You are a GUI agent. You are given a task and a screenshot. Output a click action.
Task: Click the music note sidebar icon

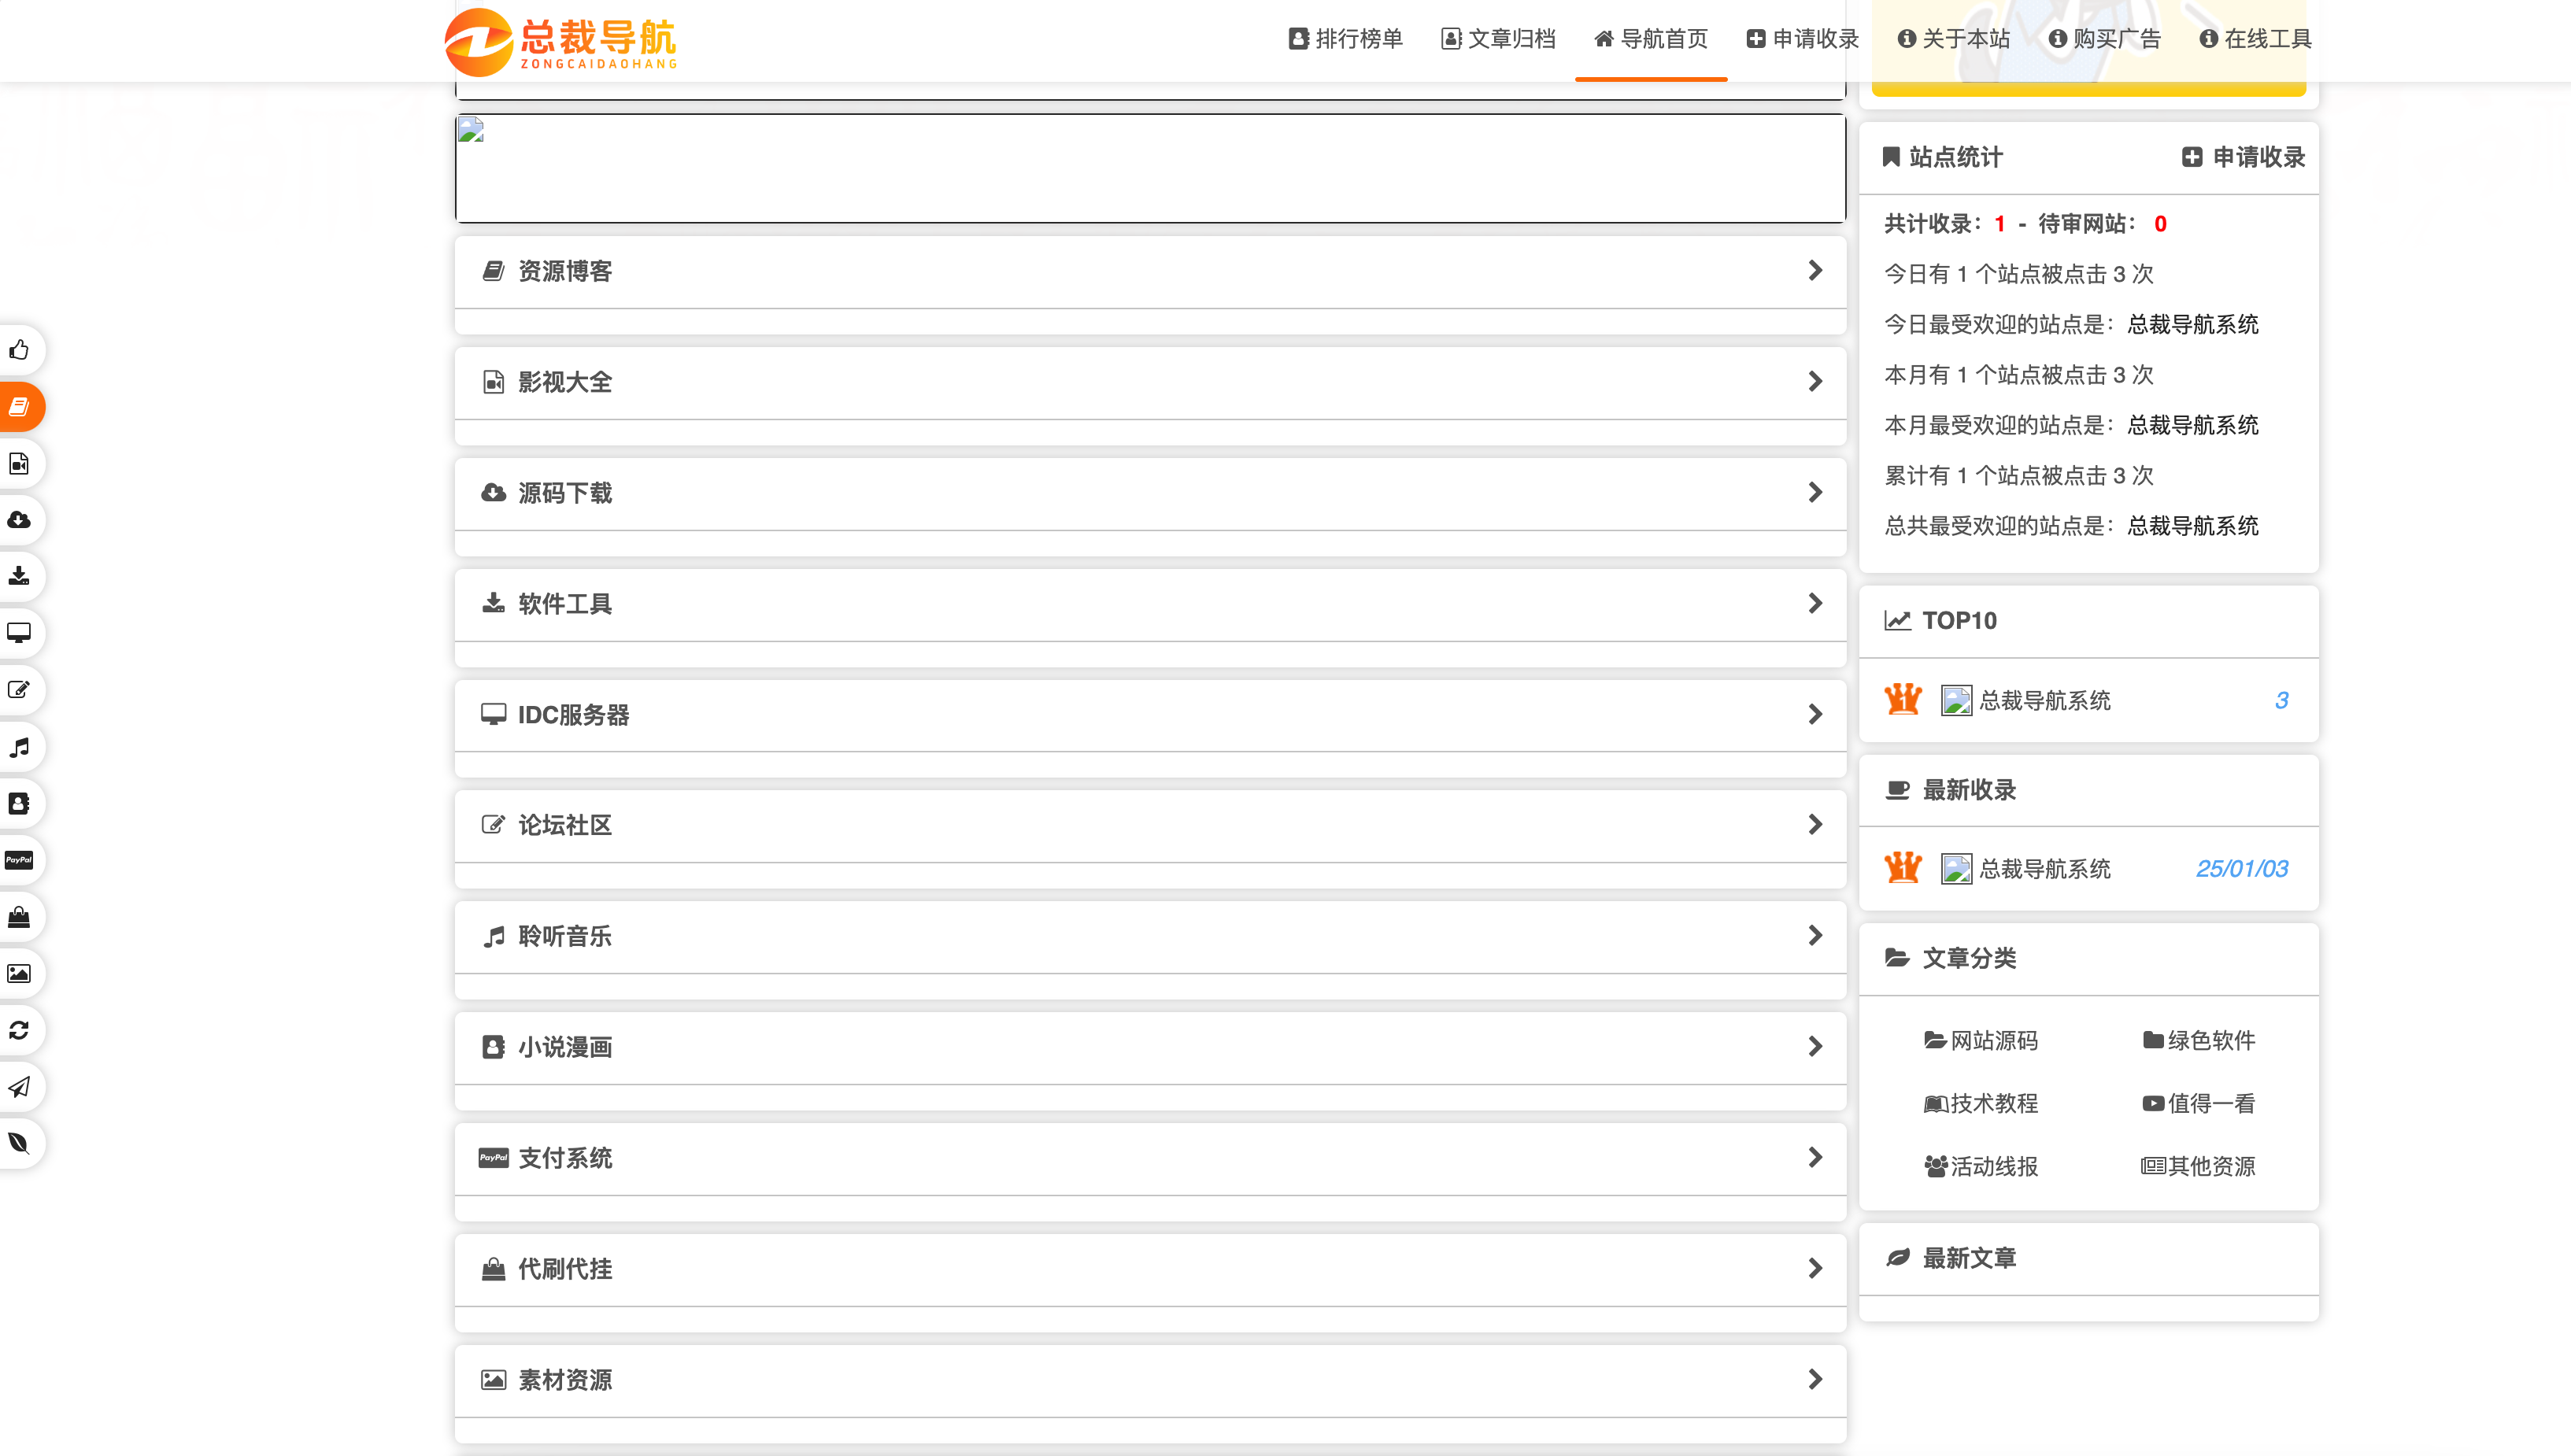(x=19, y=747)
